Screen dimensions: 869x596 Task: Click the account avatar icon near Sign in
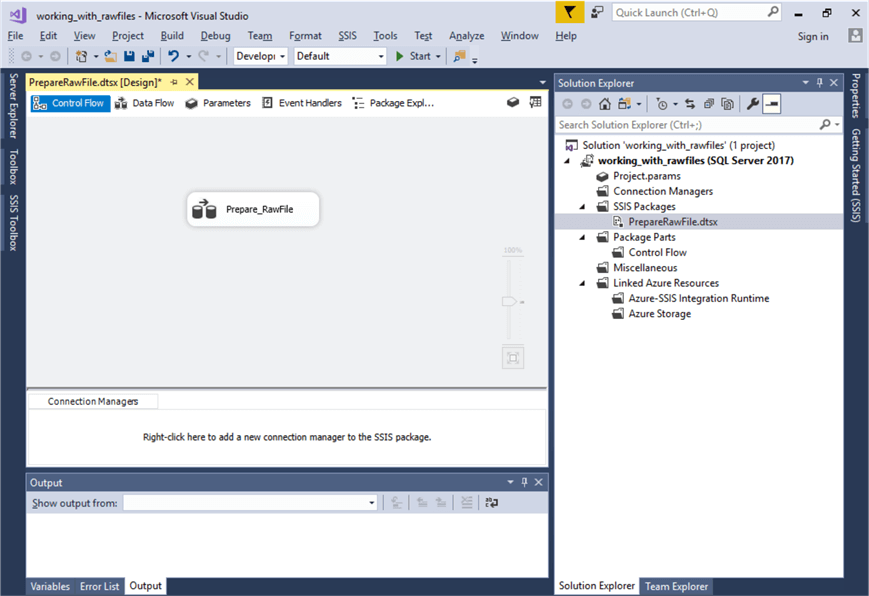[x=855, y=36]
